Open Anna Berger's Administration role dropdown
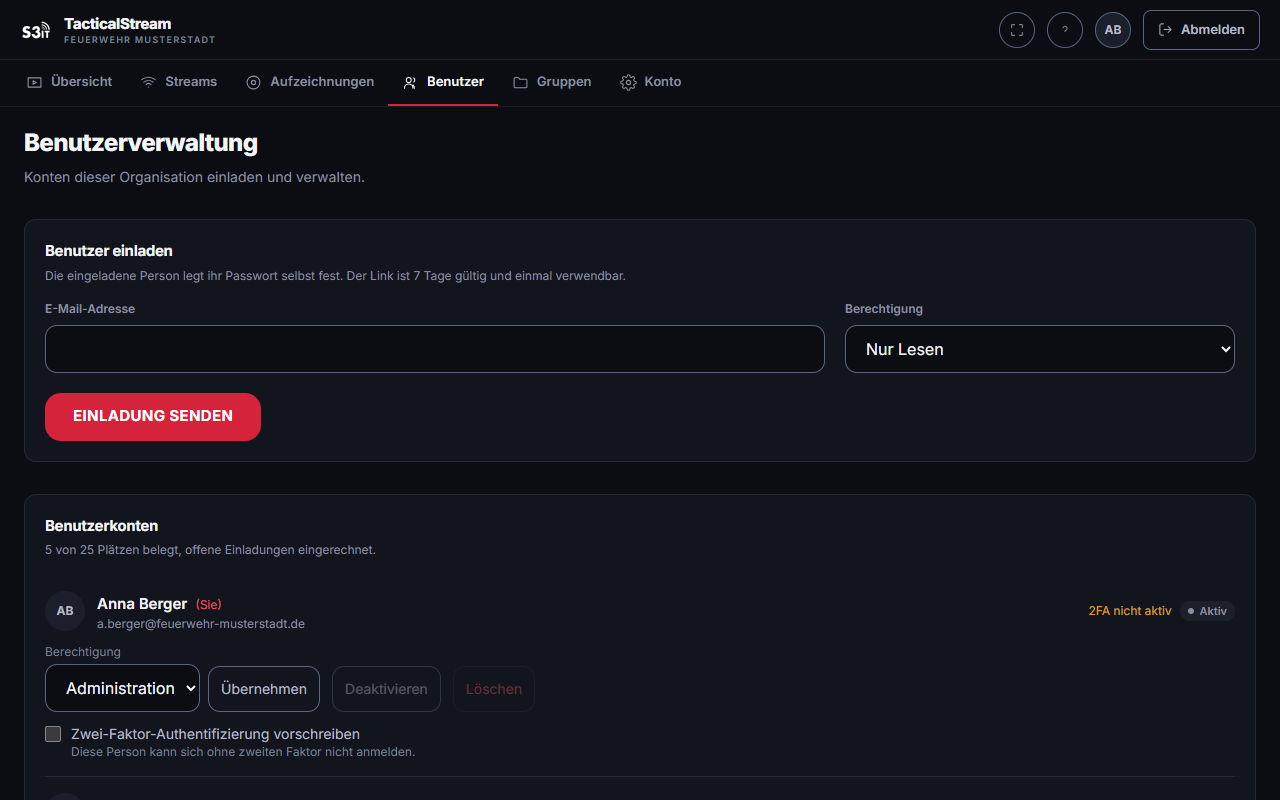The image size is (1280, 800). pyautogui.click(x=122, y=689)
